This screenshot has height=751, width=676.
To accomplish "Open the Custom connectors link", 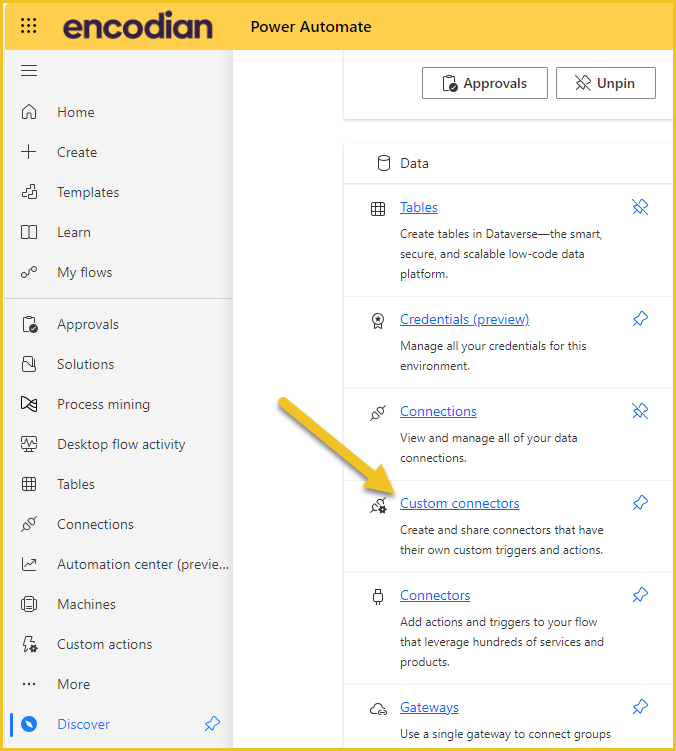I will tap(459, 503).
